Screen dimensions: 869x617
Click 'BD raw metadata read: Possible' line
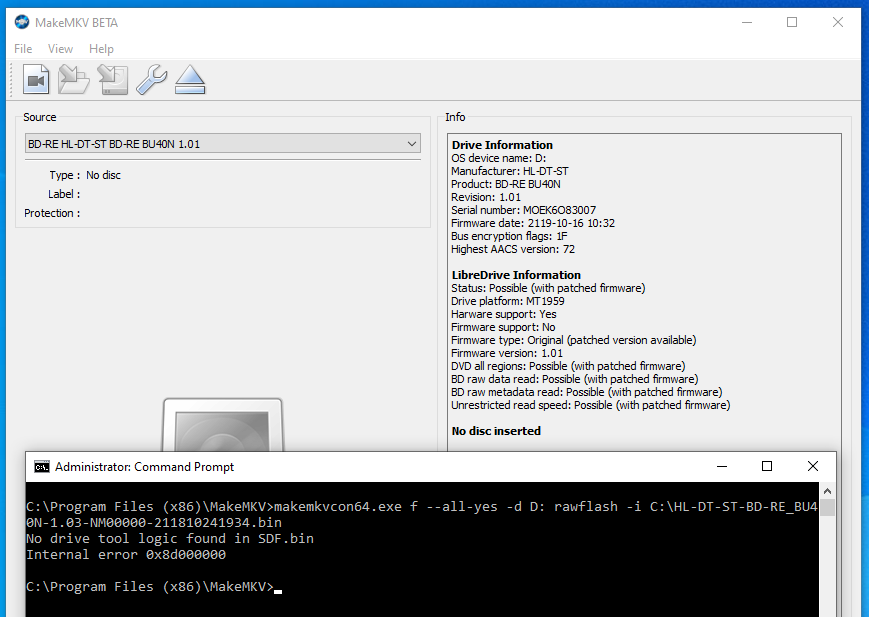coord(587,392)
